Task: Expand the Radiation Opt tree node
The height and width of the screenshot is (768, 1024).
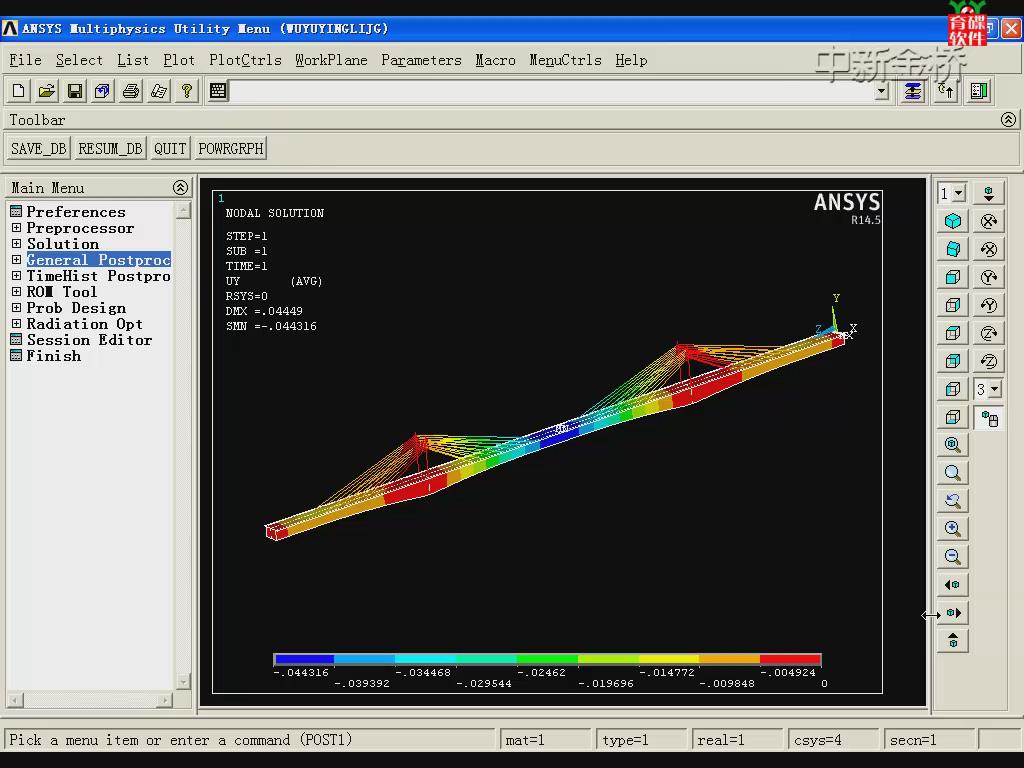Action: point(16,324)
